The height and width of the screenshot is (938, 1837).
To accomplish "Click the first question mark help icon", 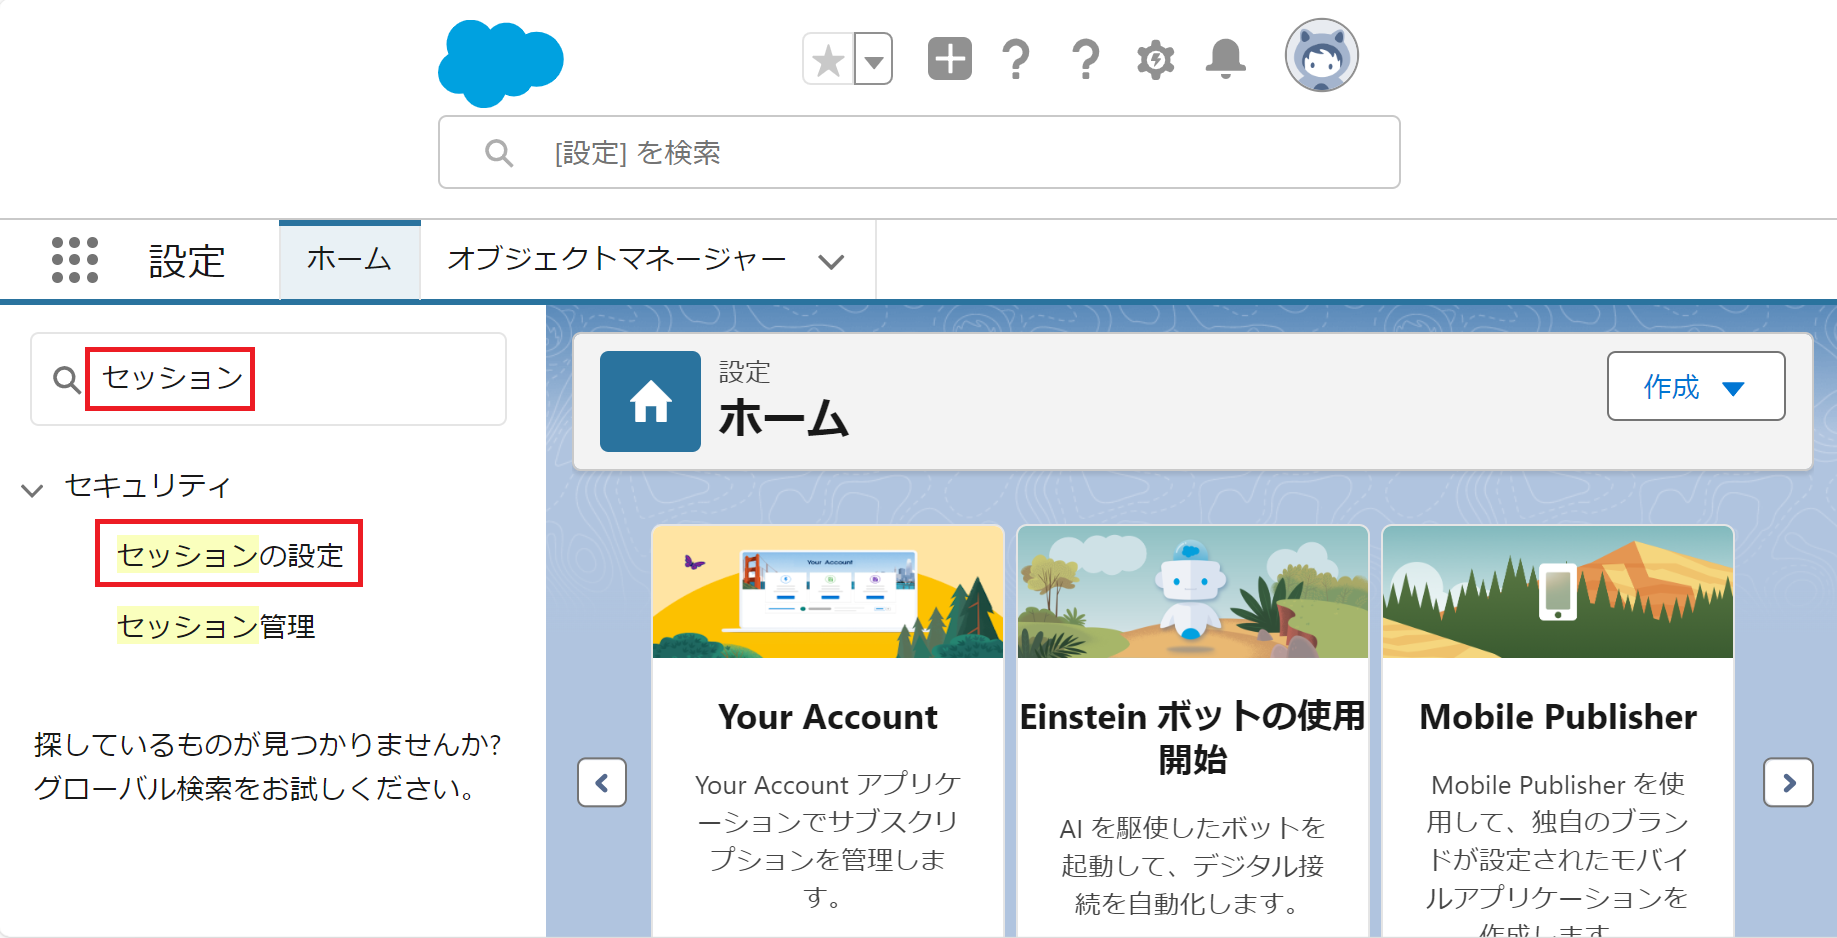I will pyautogui.click(x=1016, y=59).
